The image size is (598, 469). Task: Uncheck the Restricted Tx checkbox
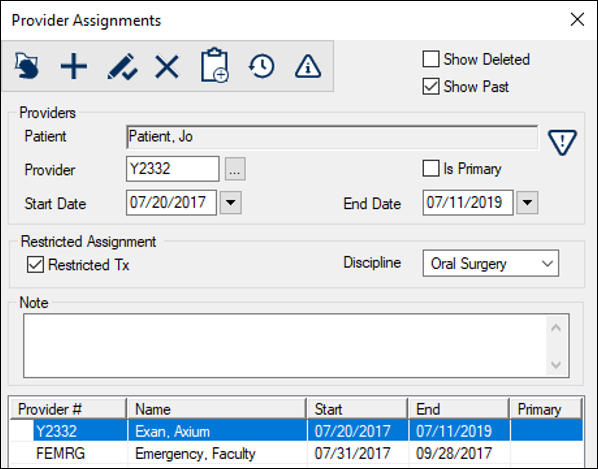coord(35,265)
